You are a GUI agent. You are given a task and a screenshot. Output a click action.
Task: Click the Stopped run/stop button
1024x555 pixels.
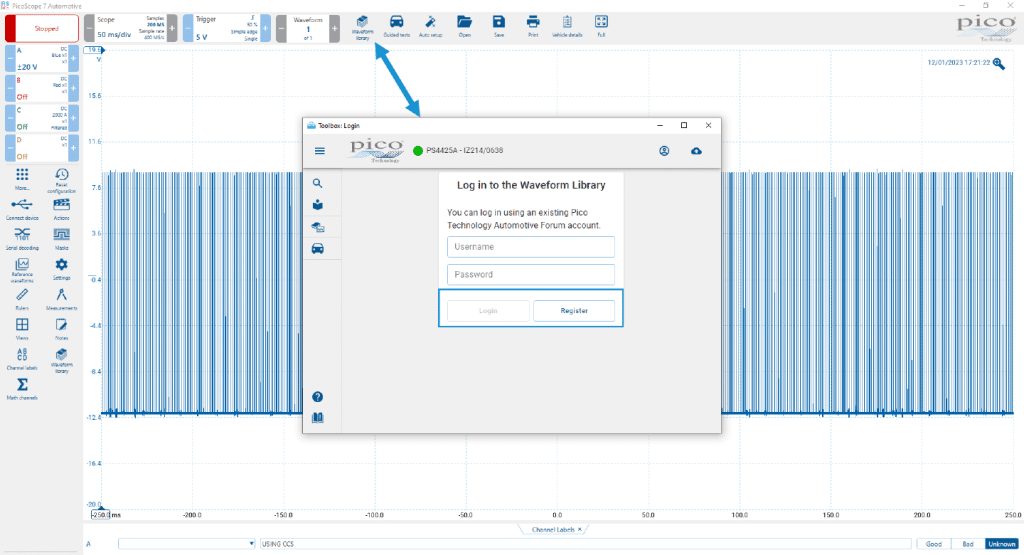coord(42,28)
